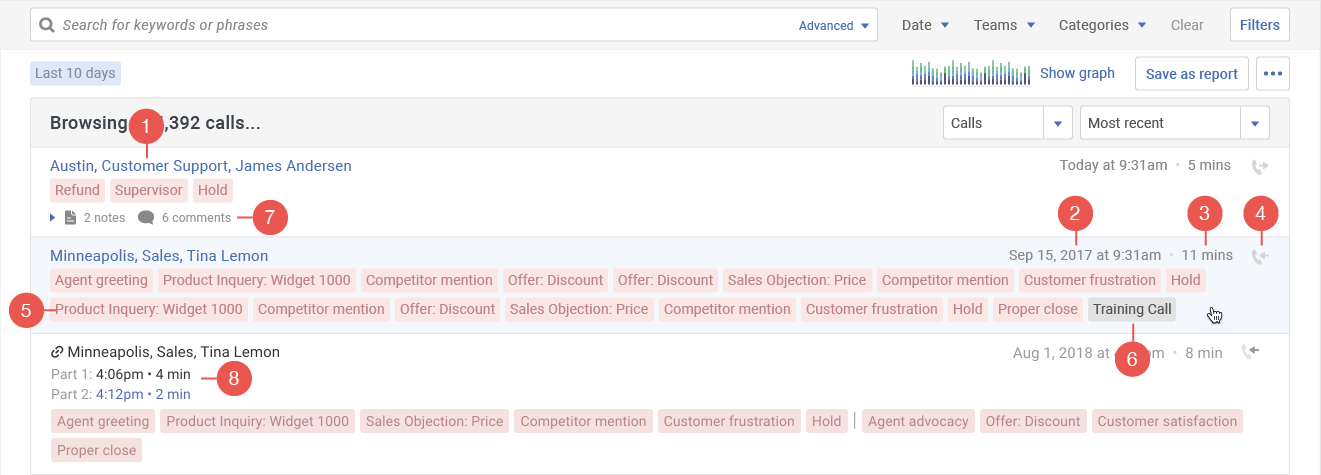1321x475 pixels.
Task: Click the linked-call chain icon
Action: (57, 352)
